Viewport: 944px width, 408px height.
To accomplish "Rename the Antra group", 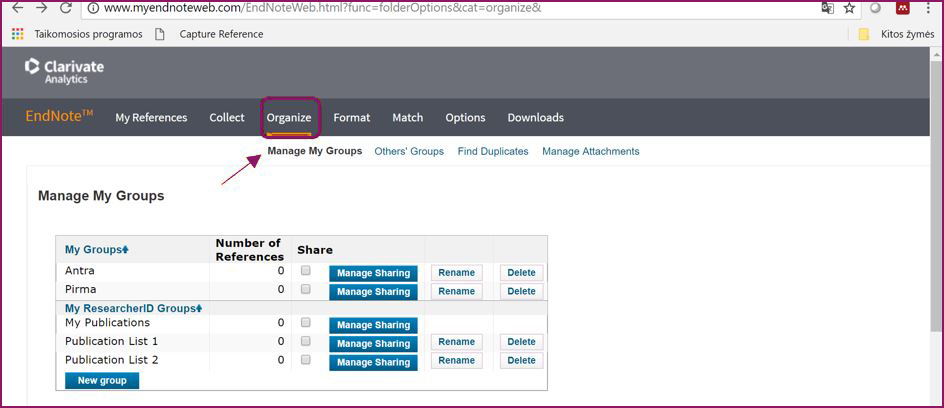I will (456, 273).
